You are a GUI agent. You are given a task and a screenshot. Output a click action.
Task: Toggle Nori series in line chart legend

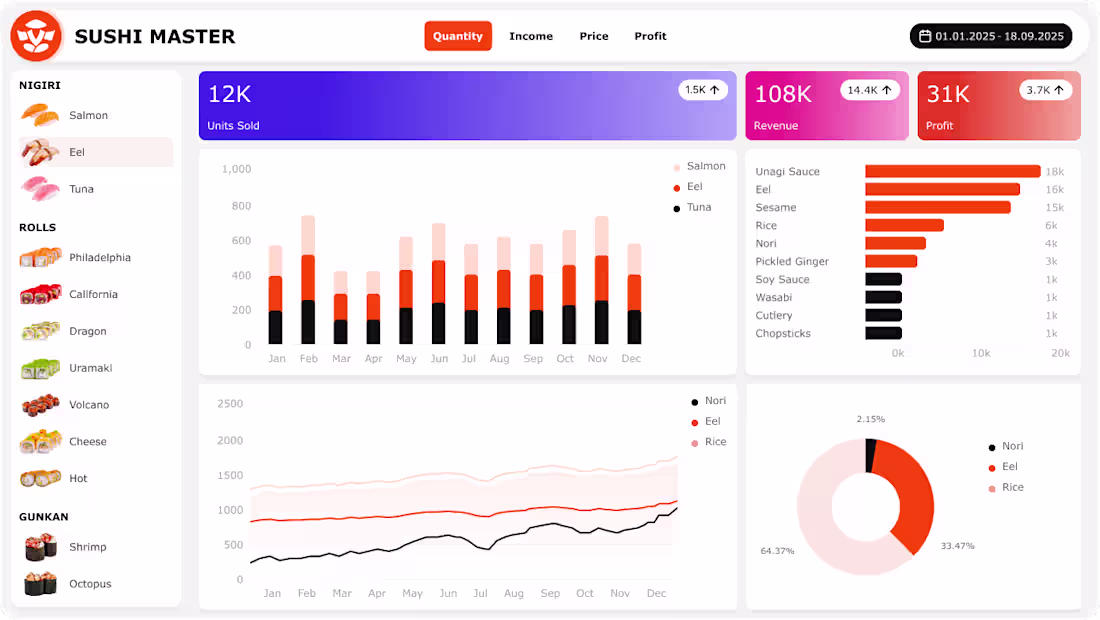click(x=709, y=400)
